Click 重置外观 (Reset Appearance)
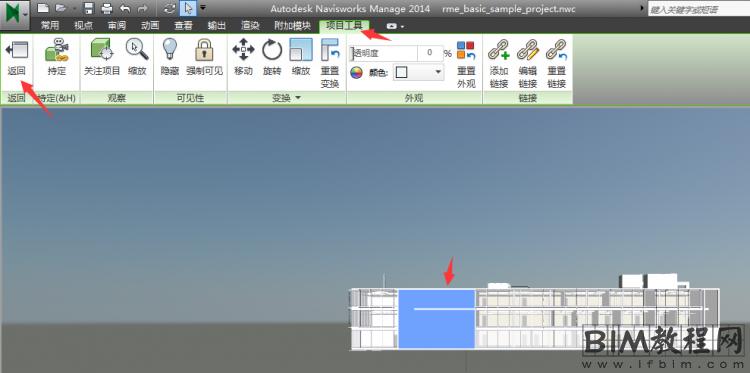 tap(466, 65)
